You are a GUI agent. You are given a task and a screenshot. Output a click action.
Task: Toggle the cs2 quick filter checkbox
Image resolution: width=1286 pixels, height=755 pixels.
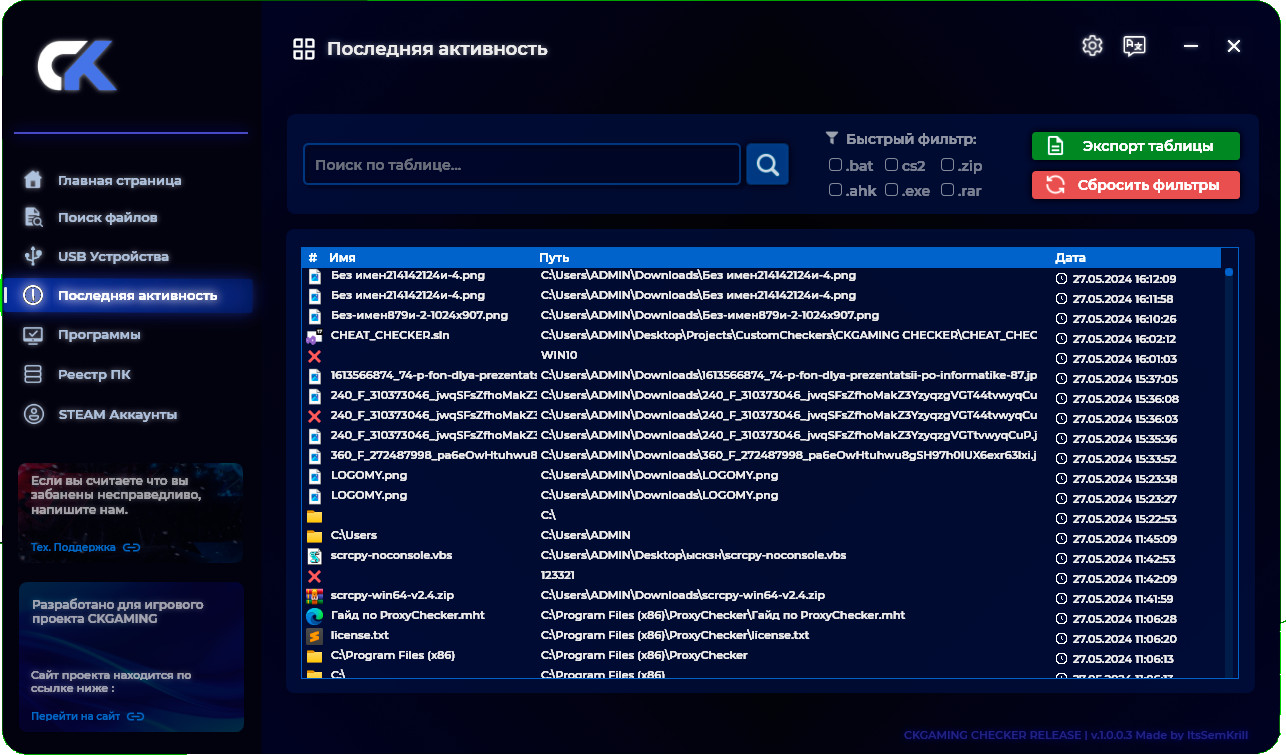(891, 165)
